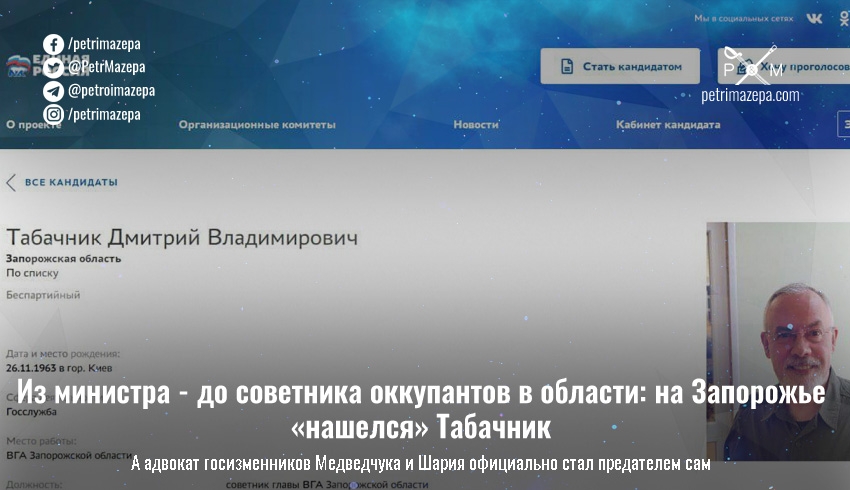
Task: Click the Instagram camera icon
Action: (53, 114)
